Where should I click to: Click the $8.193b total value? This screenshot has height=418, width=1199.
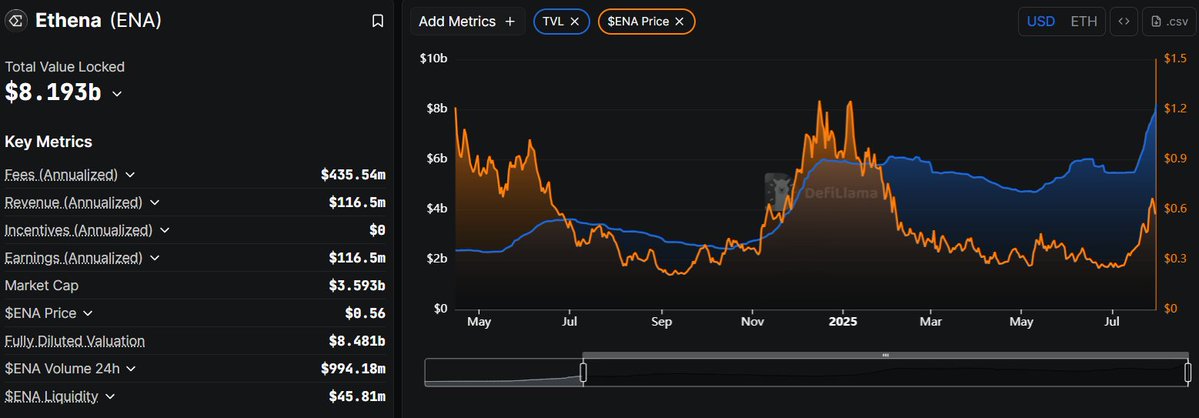53,92
